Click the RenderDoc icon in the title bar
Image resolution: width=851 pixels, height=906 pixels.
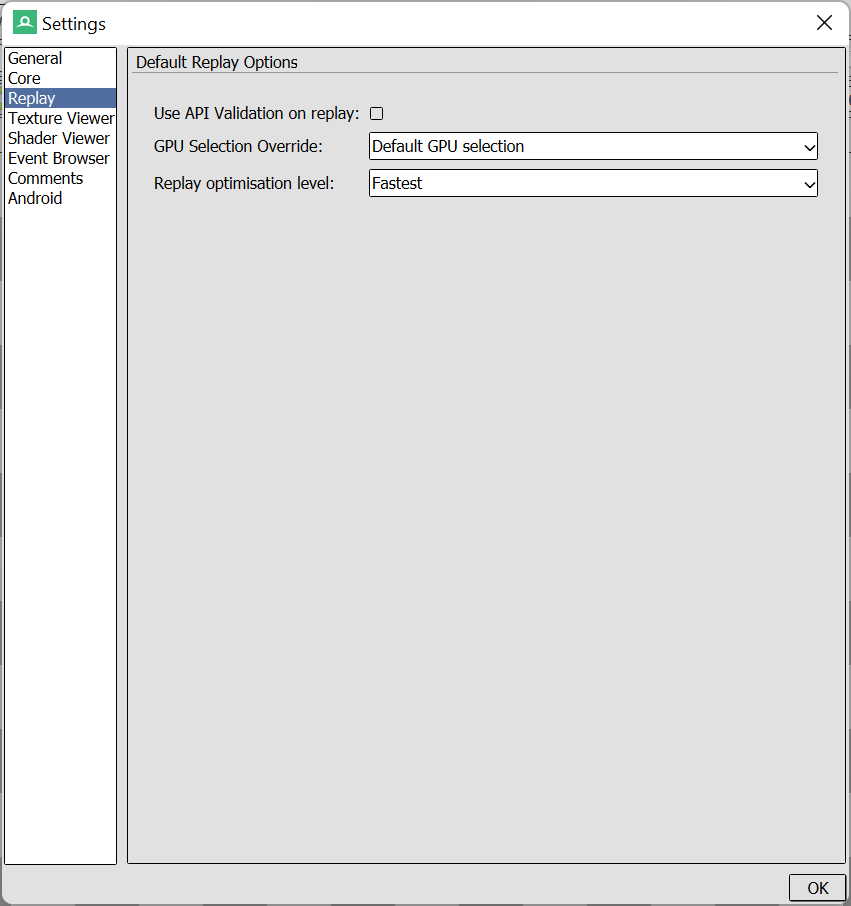pyautogui.click(x=25, y=23)
